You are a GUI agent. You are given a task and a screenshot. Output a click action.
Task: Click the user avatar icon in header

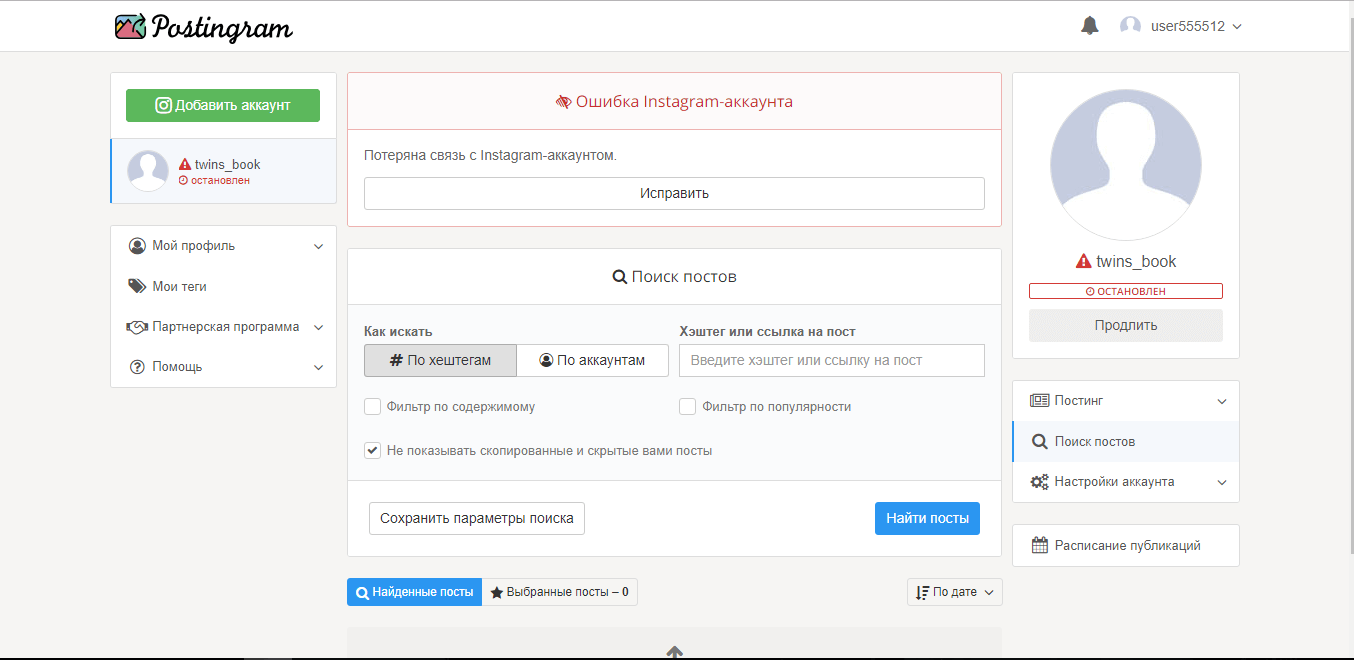coord(1130,26)
